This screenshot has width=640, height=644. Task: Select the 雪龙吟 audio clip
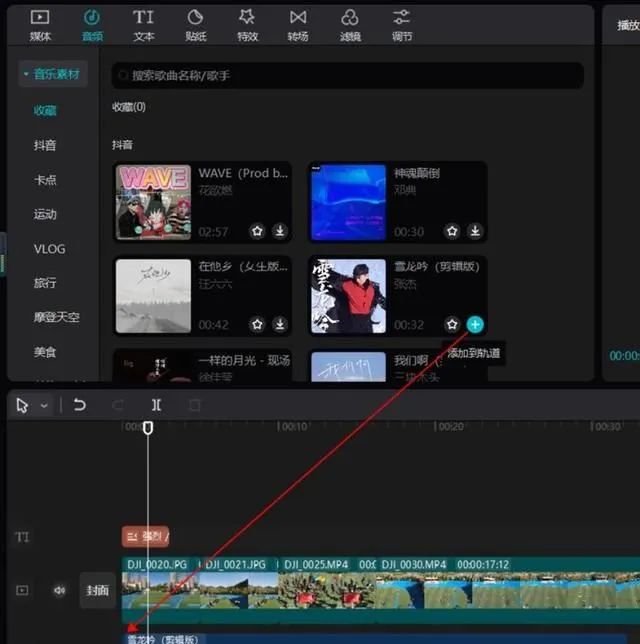(x=374, y=639)
